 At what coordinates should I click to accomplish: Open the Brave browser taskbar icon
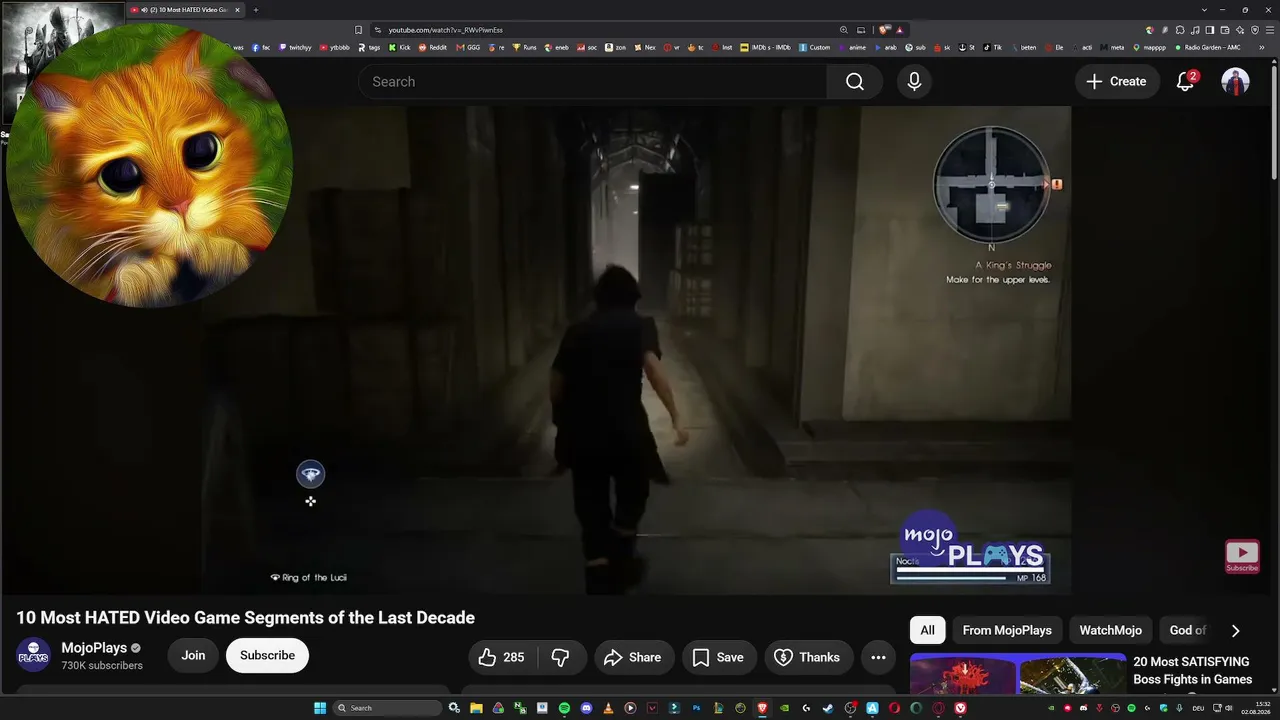762,708
